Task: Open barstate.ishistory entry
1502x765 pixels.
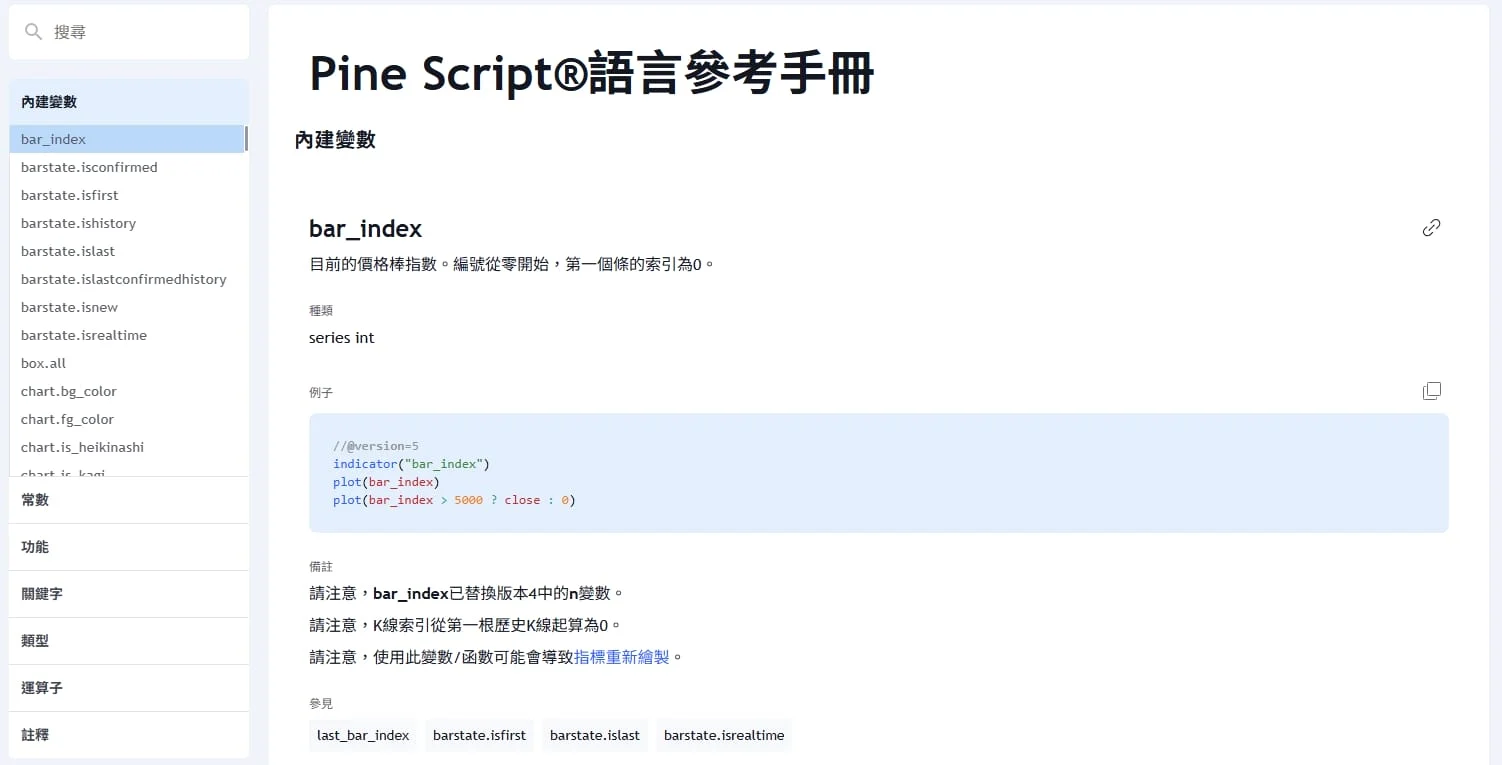Action: tap(126, 223)
